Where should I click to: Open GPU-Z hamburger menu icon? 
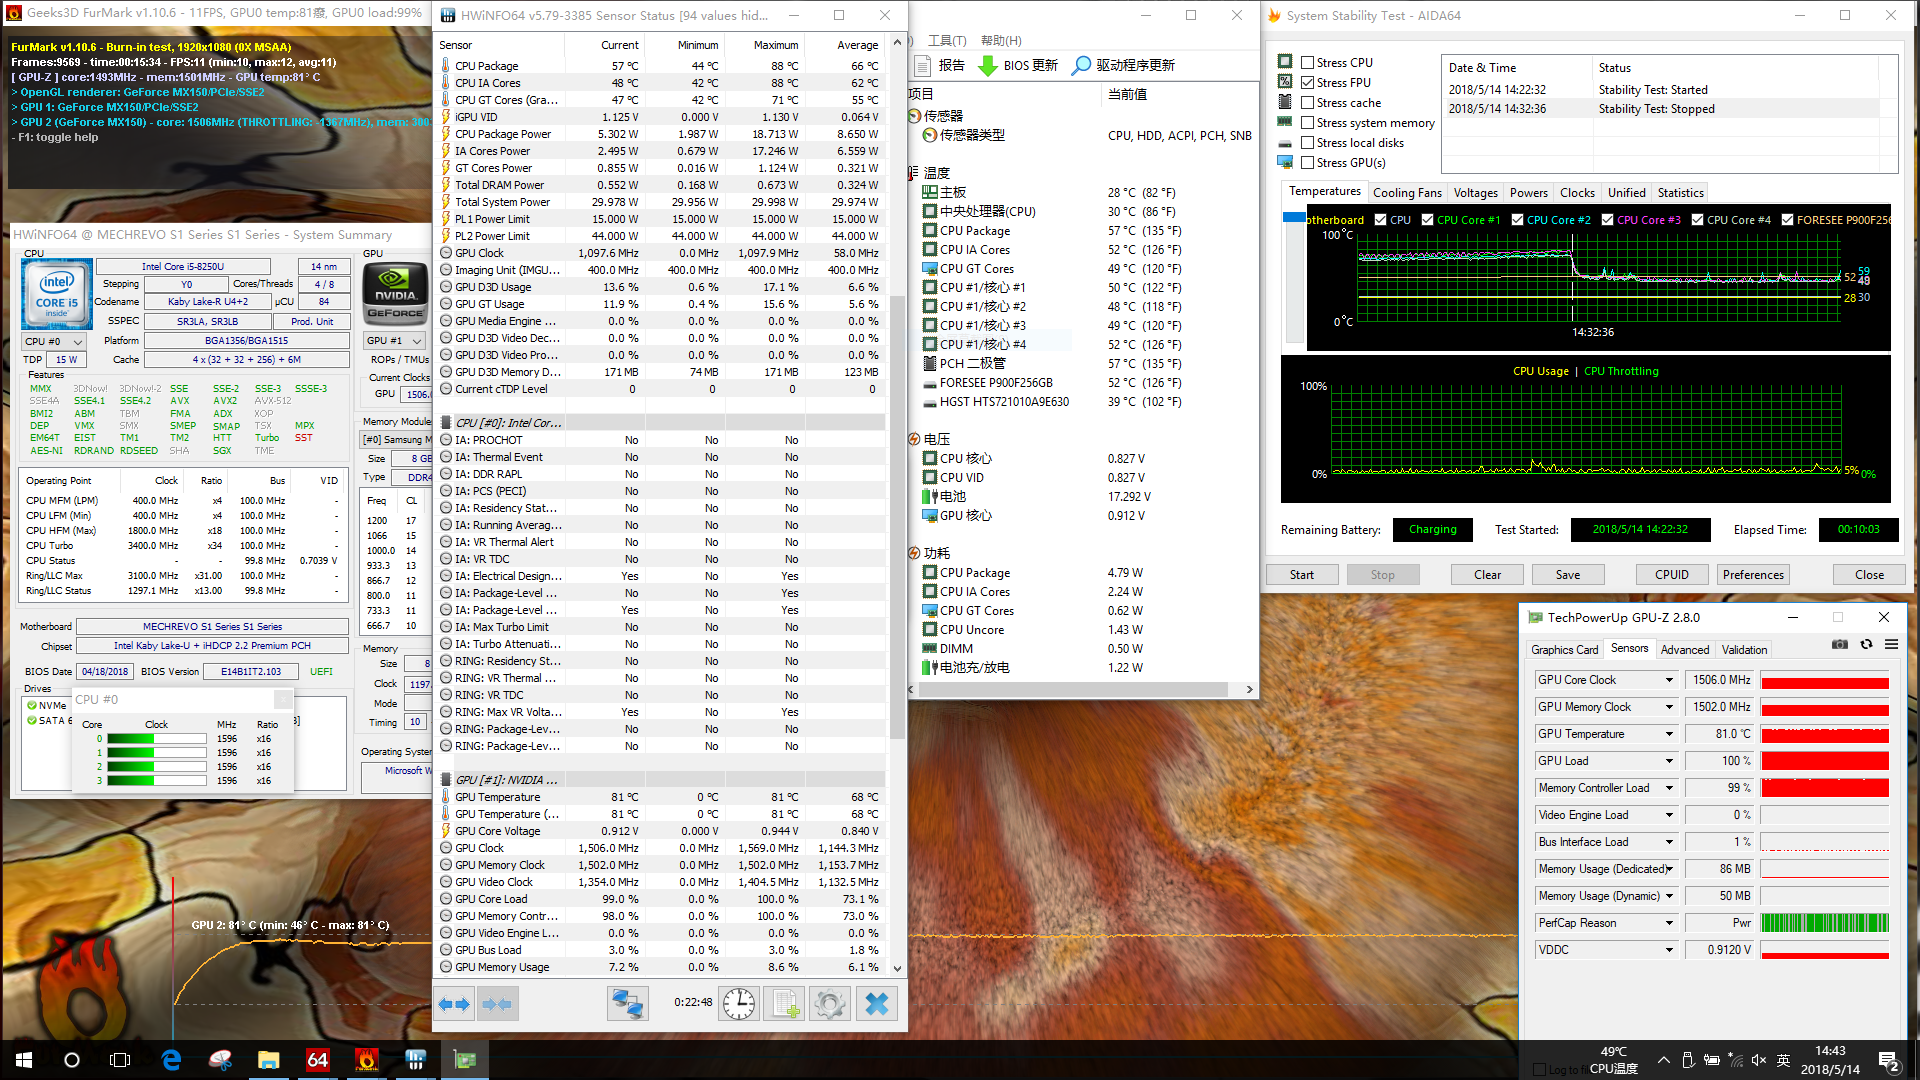coord(1891,645)
